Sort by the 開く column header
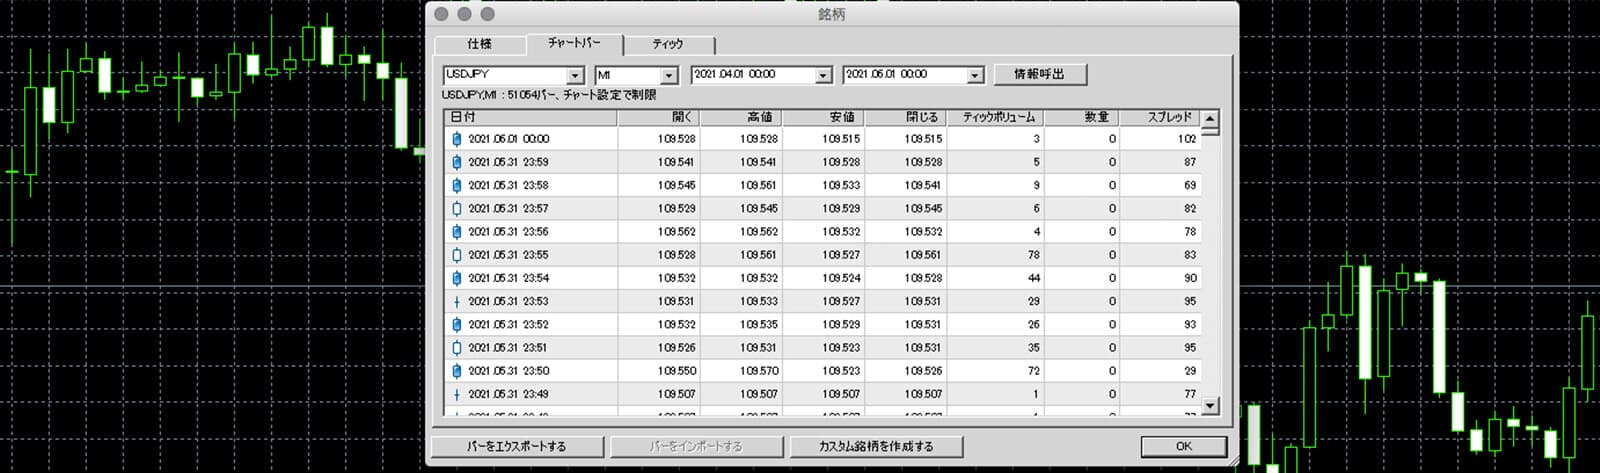This screenshot has height=473, width=1600. coord(658,118)
